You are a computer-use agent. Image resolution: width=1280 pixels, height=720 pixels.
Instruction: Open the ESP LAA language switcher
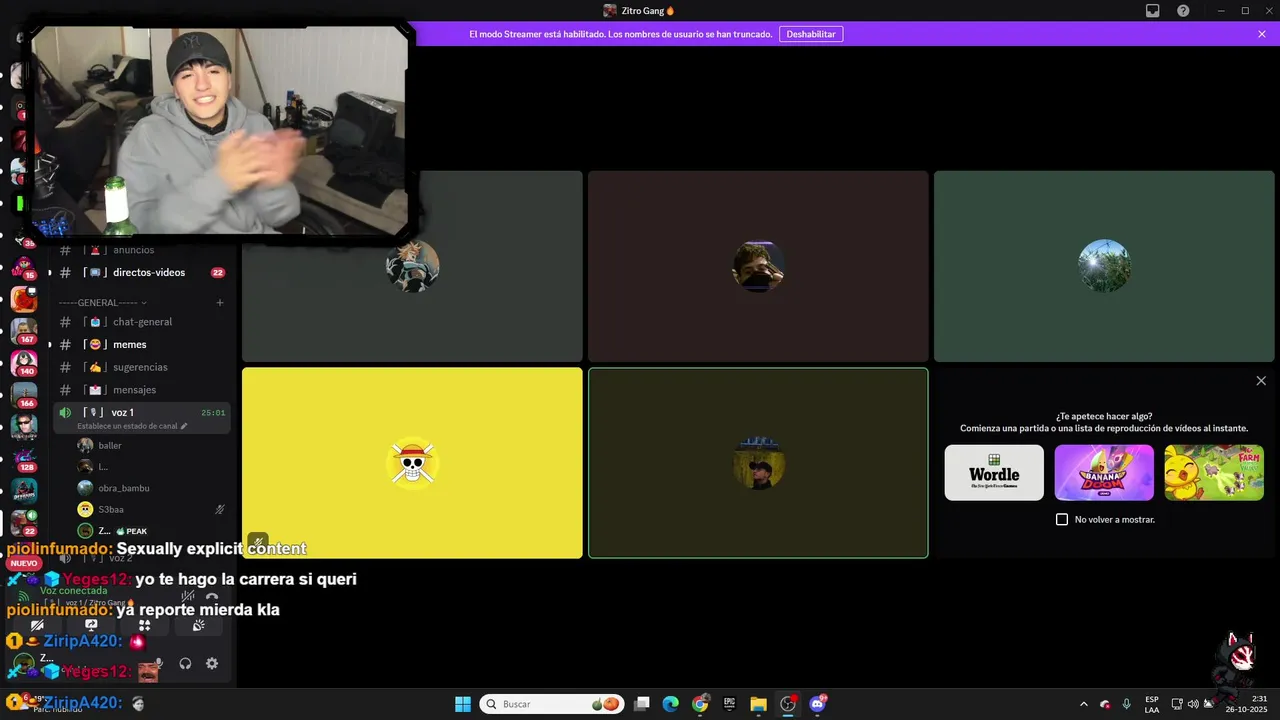(1152, 704)
